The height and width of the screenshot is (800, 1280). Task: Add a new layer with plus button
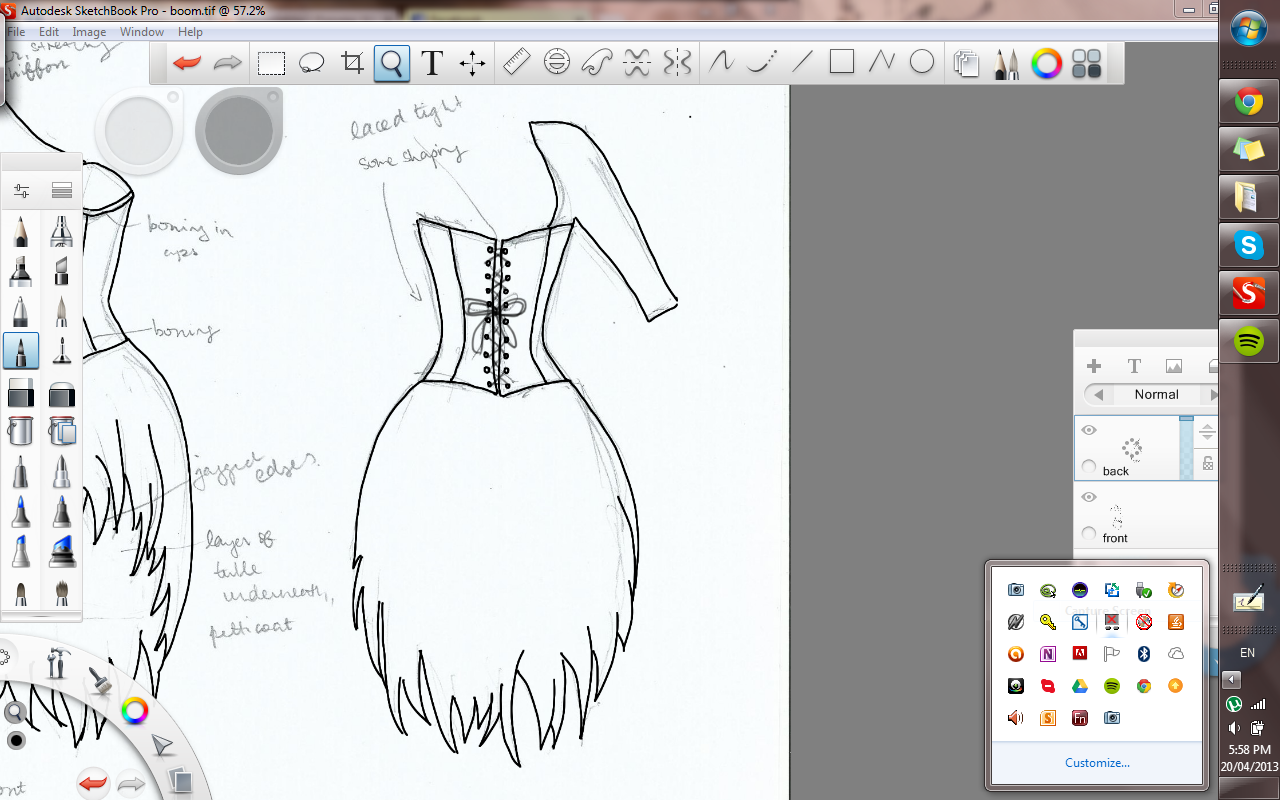click(1094, 366)
